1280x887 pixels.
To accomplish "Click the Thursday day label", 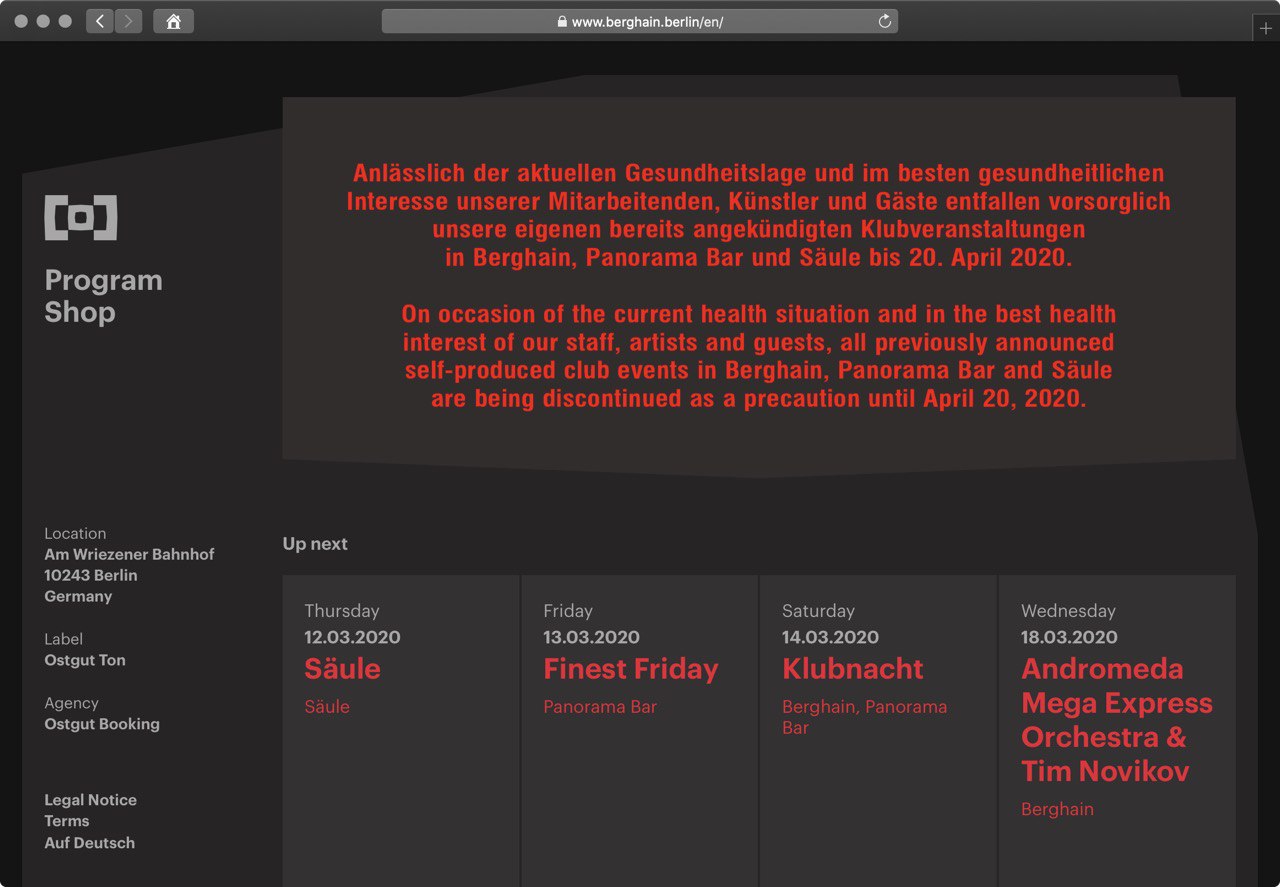I will click(x=342, y=611).
